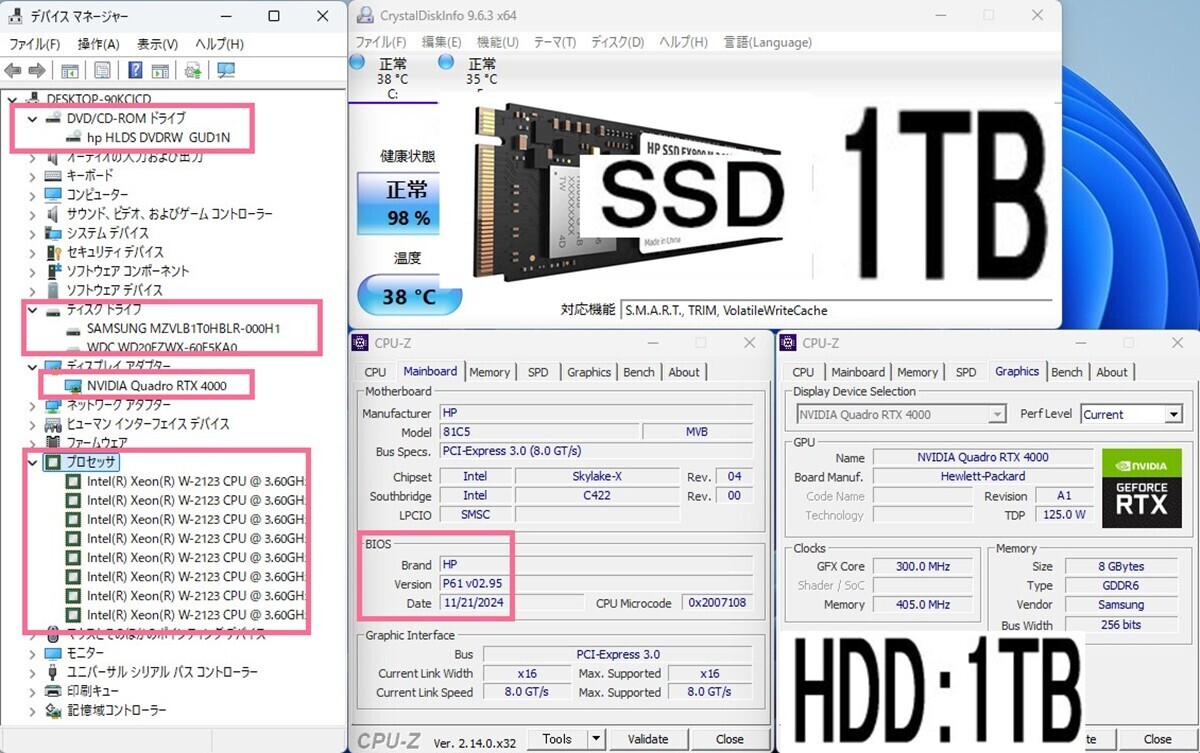Click the memory Type value GDDR6
The width and height of the screenshot is (1200, 753).
(1121, 585)
